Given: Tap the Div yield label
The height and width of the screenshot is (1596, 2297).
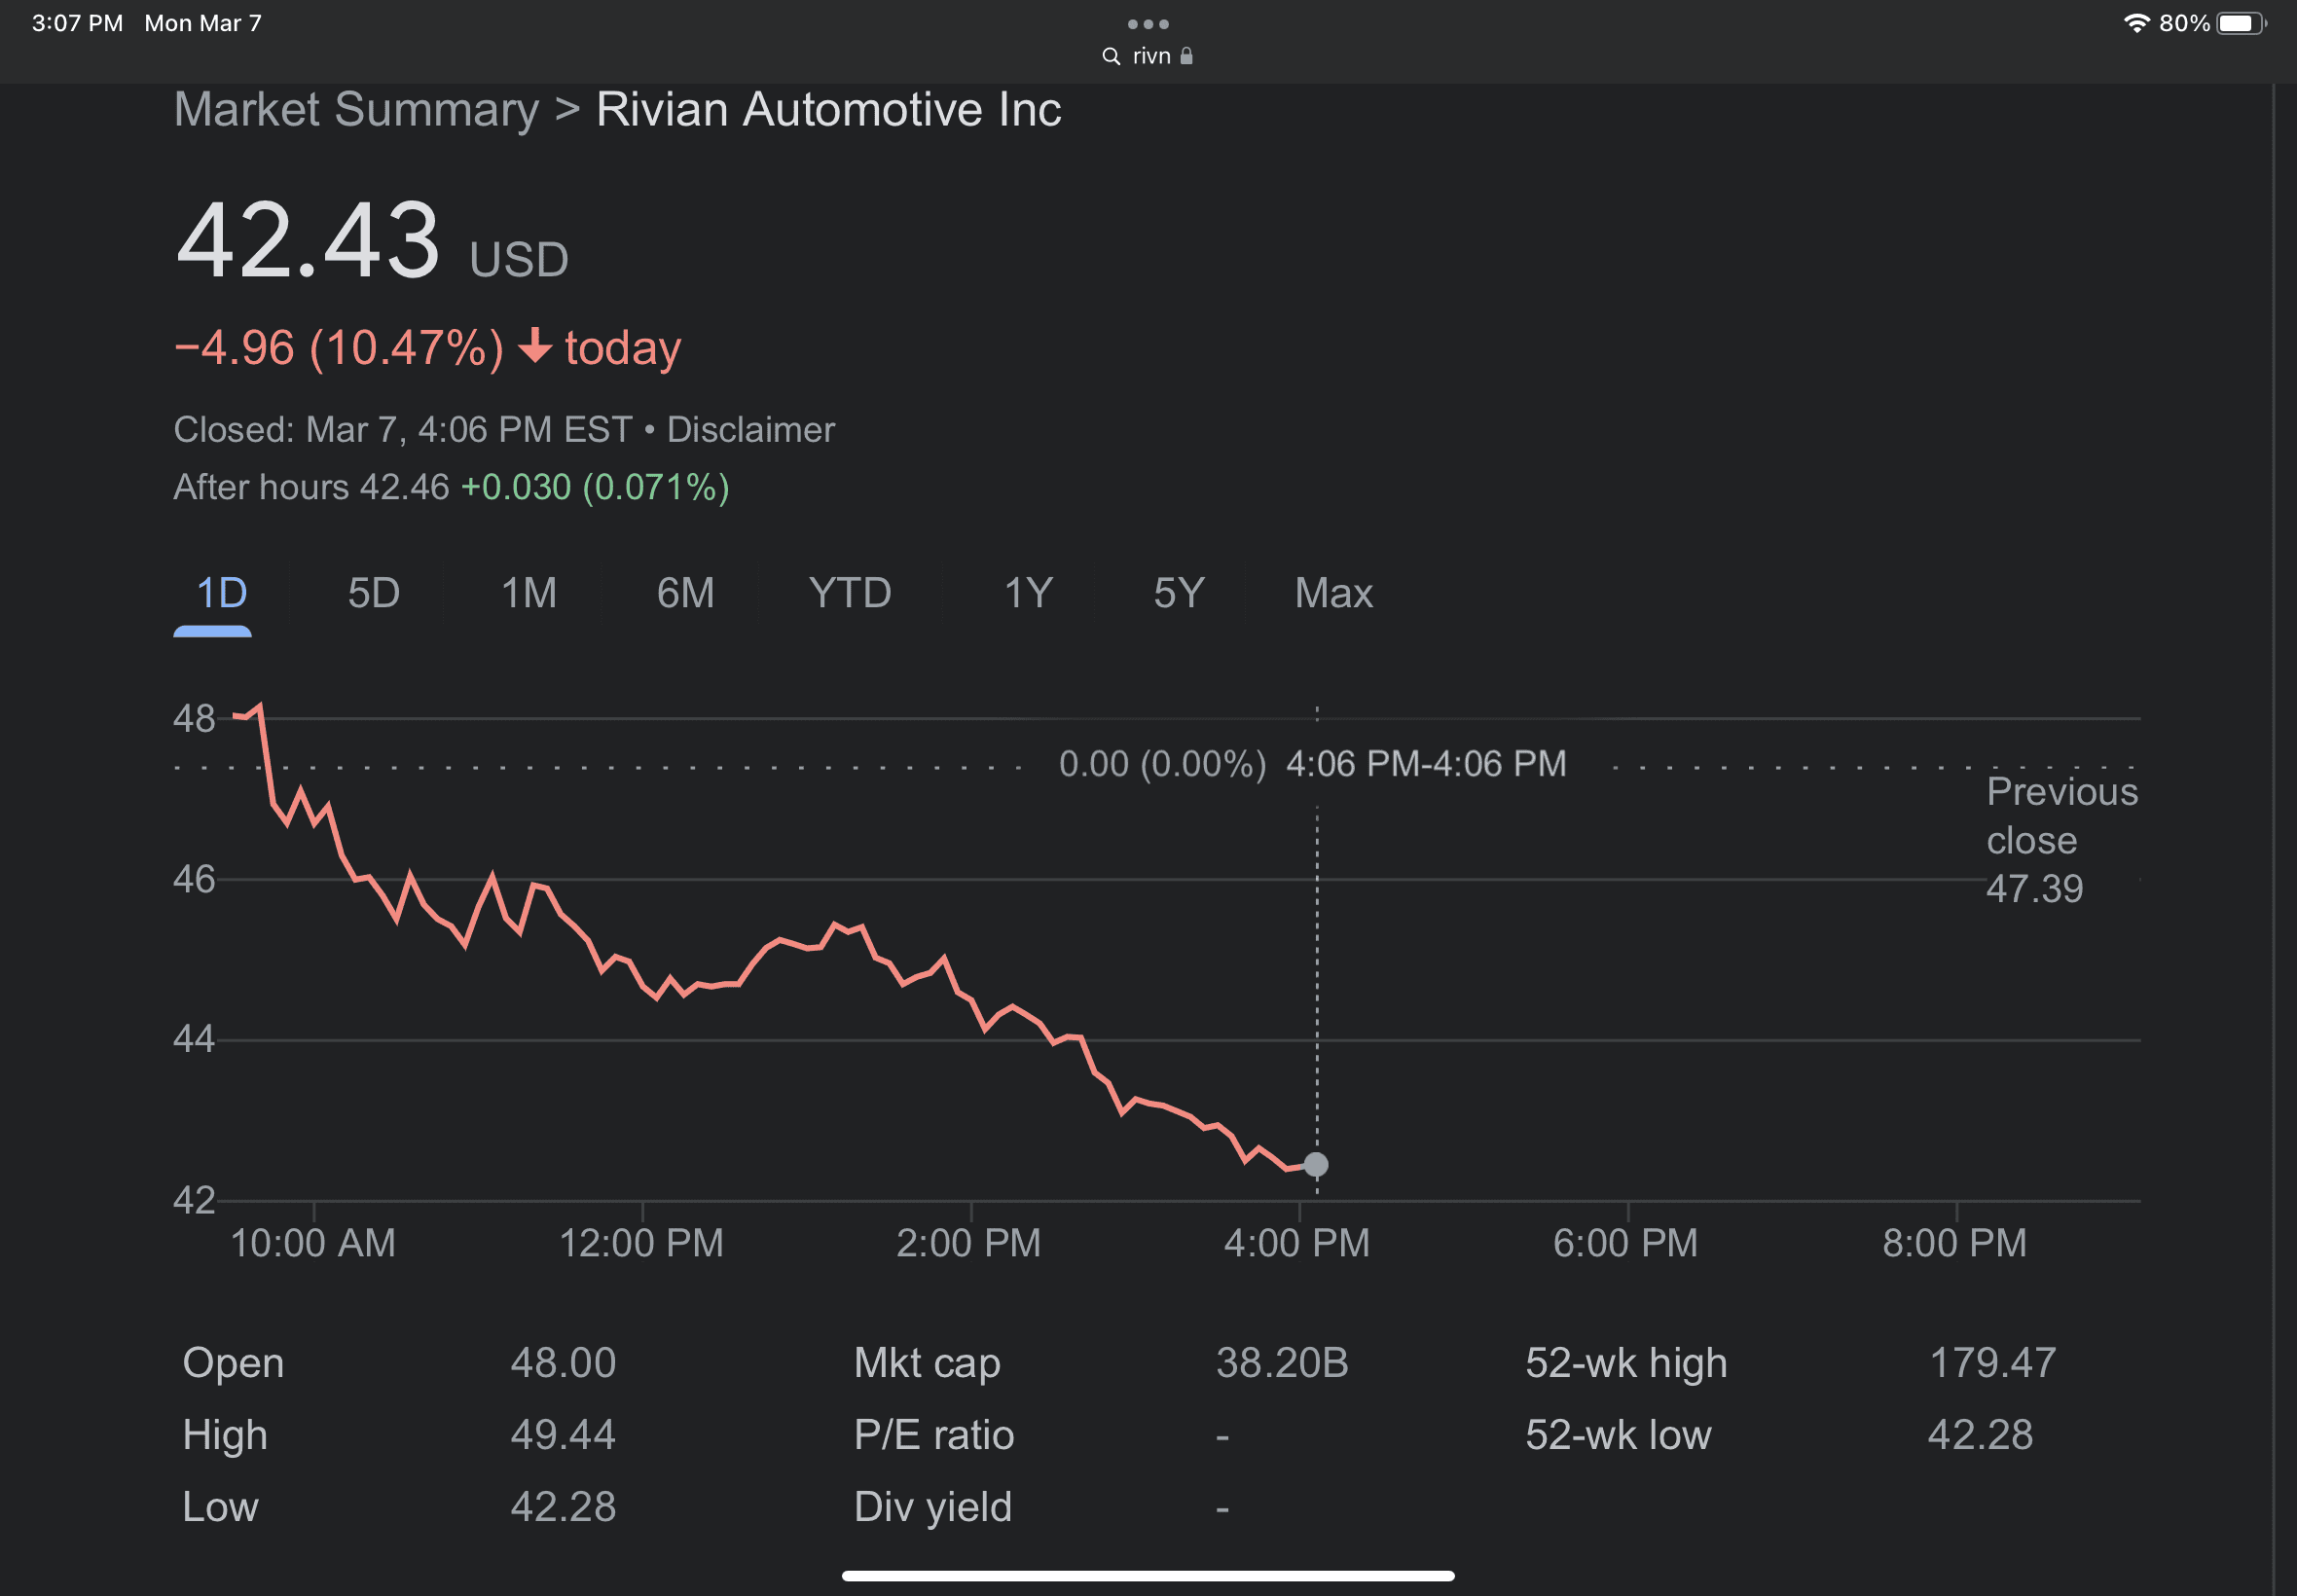Looking at the screenshot, I should pos(932,1507).
